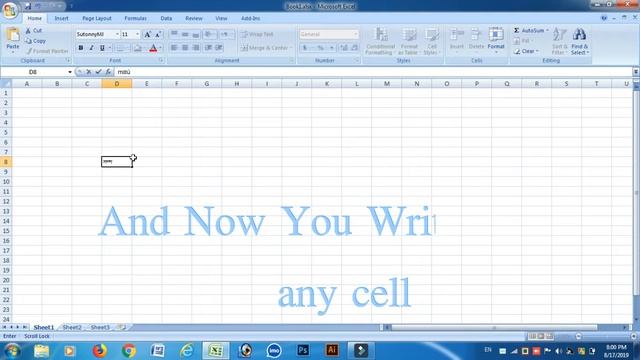This screenshot has width=640, height=360.
Task: Click the Office Button orb
Action: [x=10, y=10]
